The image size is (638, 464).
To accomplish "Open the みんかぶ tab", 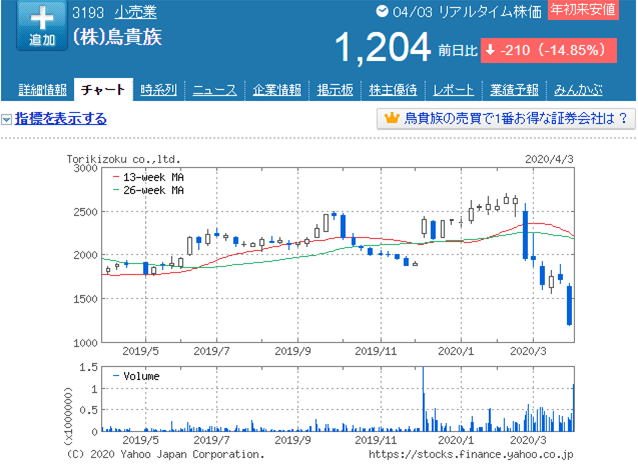I will [578, 90].
